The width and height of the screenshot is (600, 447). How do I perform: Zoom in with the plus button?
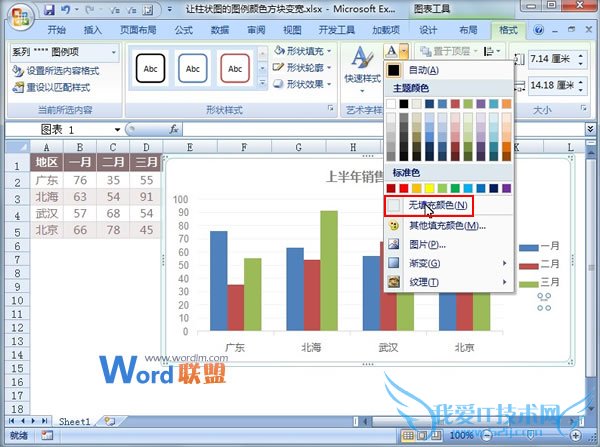pyautogui.click(x=576, y=436)
